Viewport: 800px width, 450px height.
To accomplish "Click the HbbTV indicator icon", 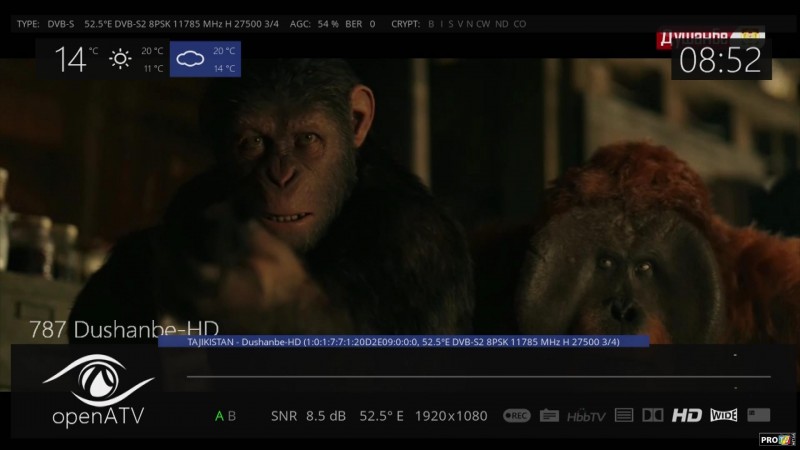I will [x=587, y=415].
